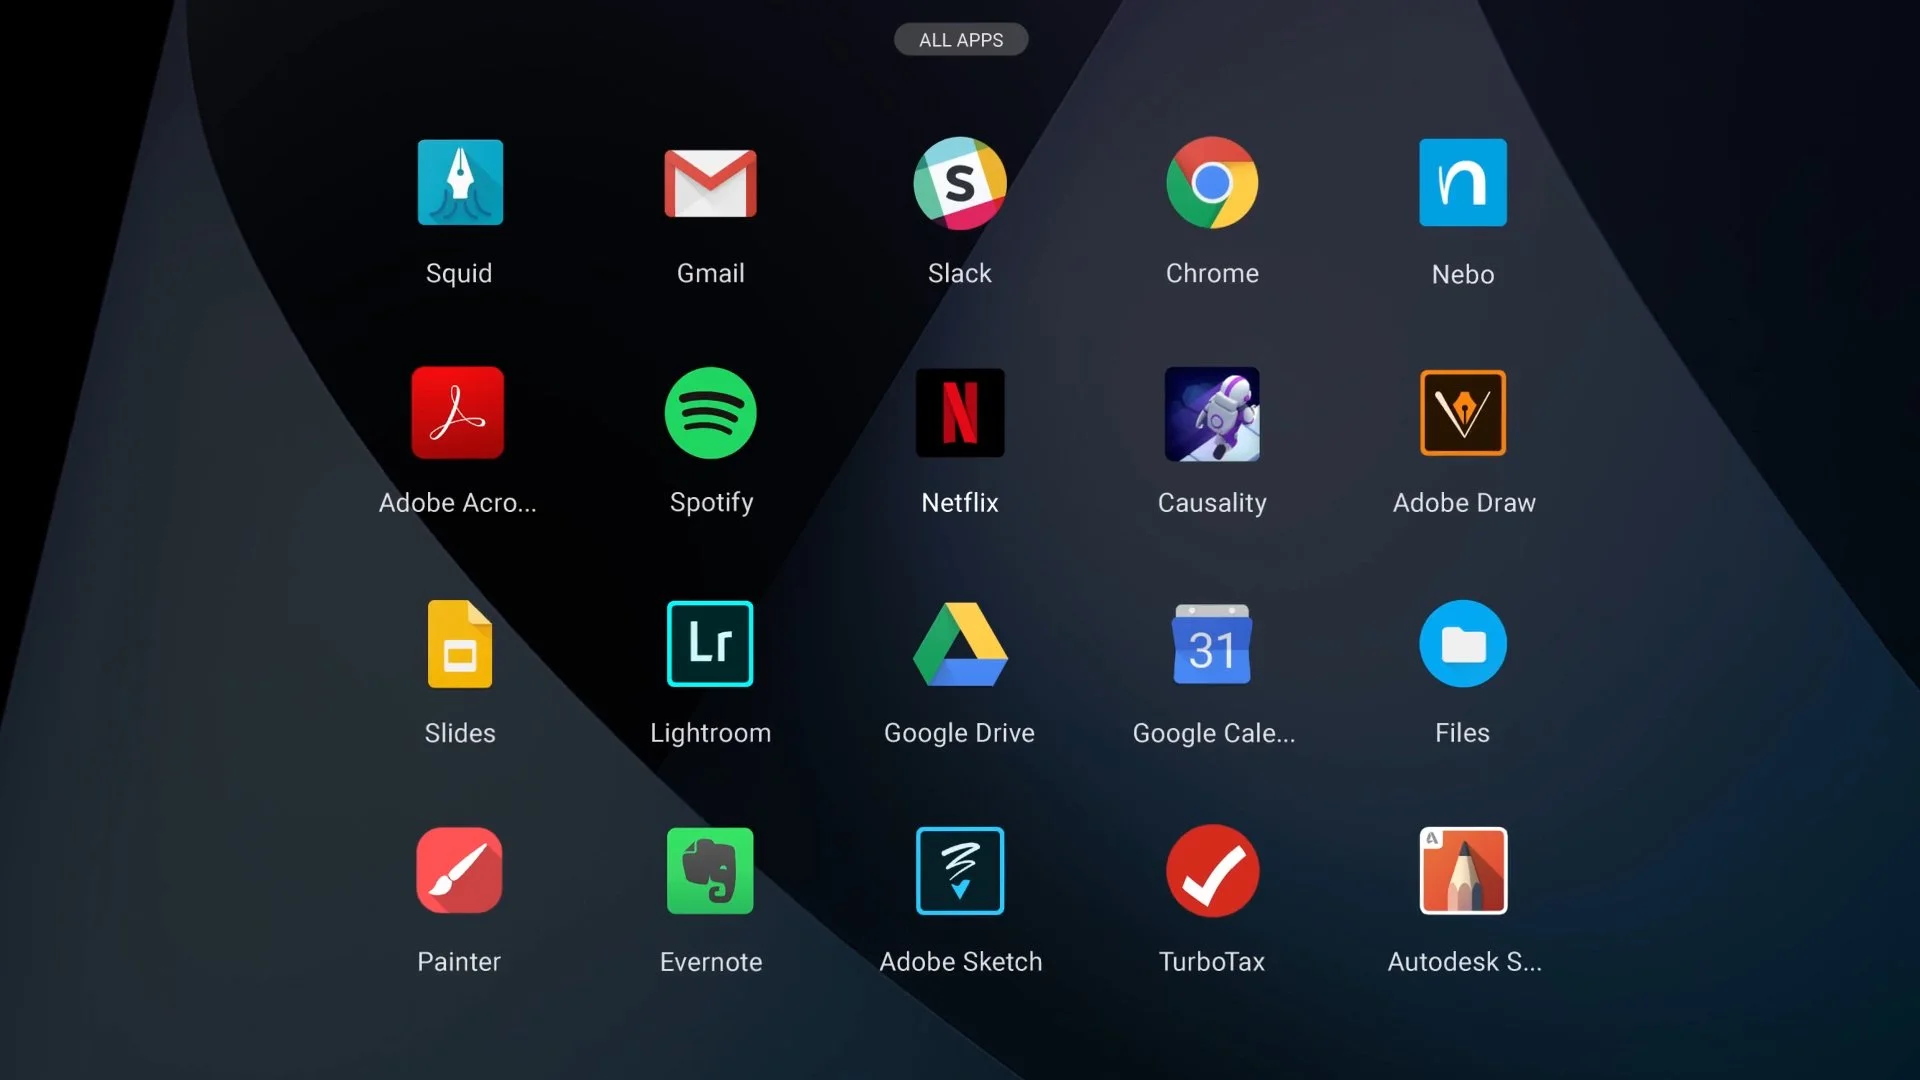Launch the Painter app
The width and height of the screenshot is (1920, 1080).
pyautogui.click(x=459, y=871)
